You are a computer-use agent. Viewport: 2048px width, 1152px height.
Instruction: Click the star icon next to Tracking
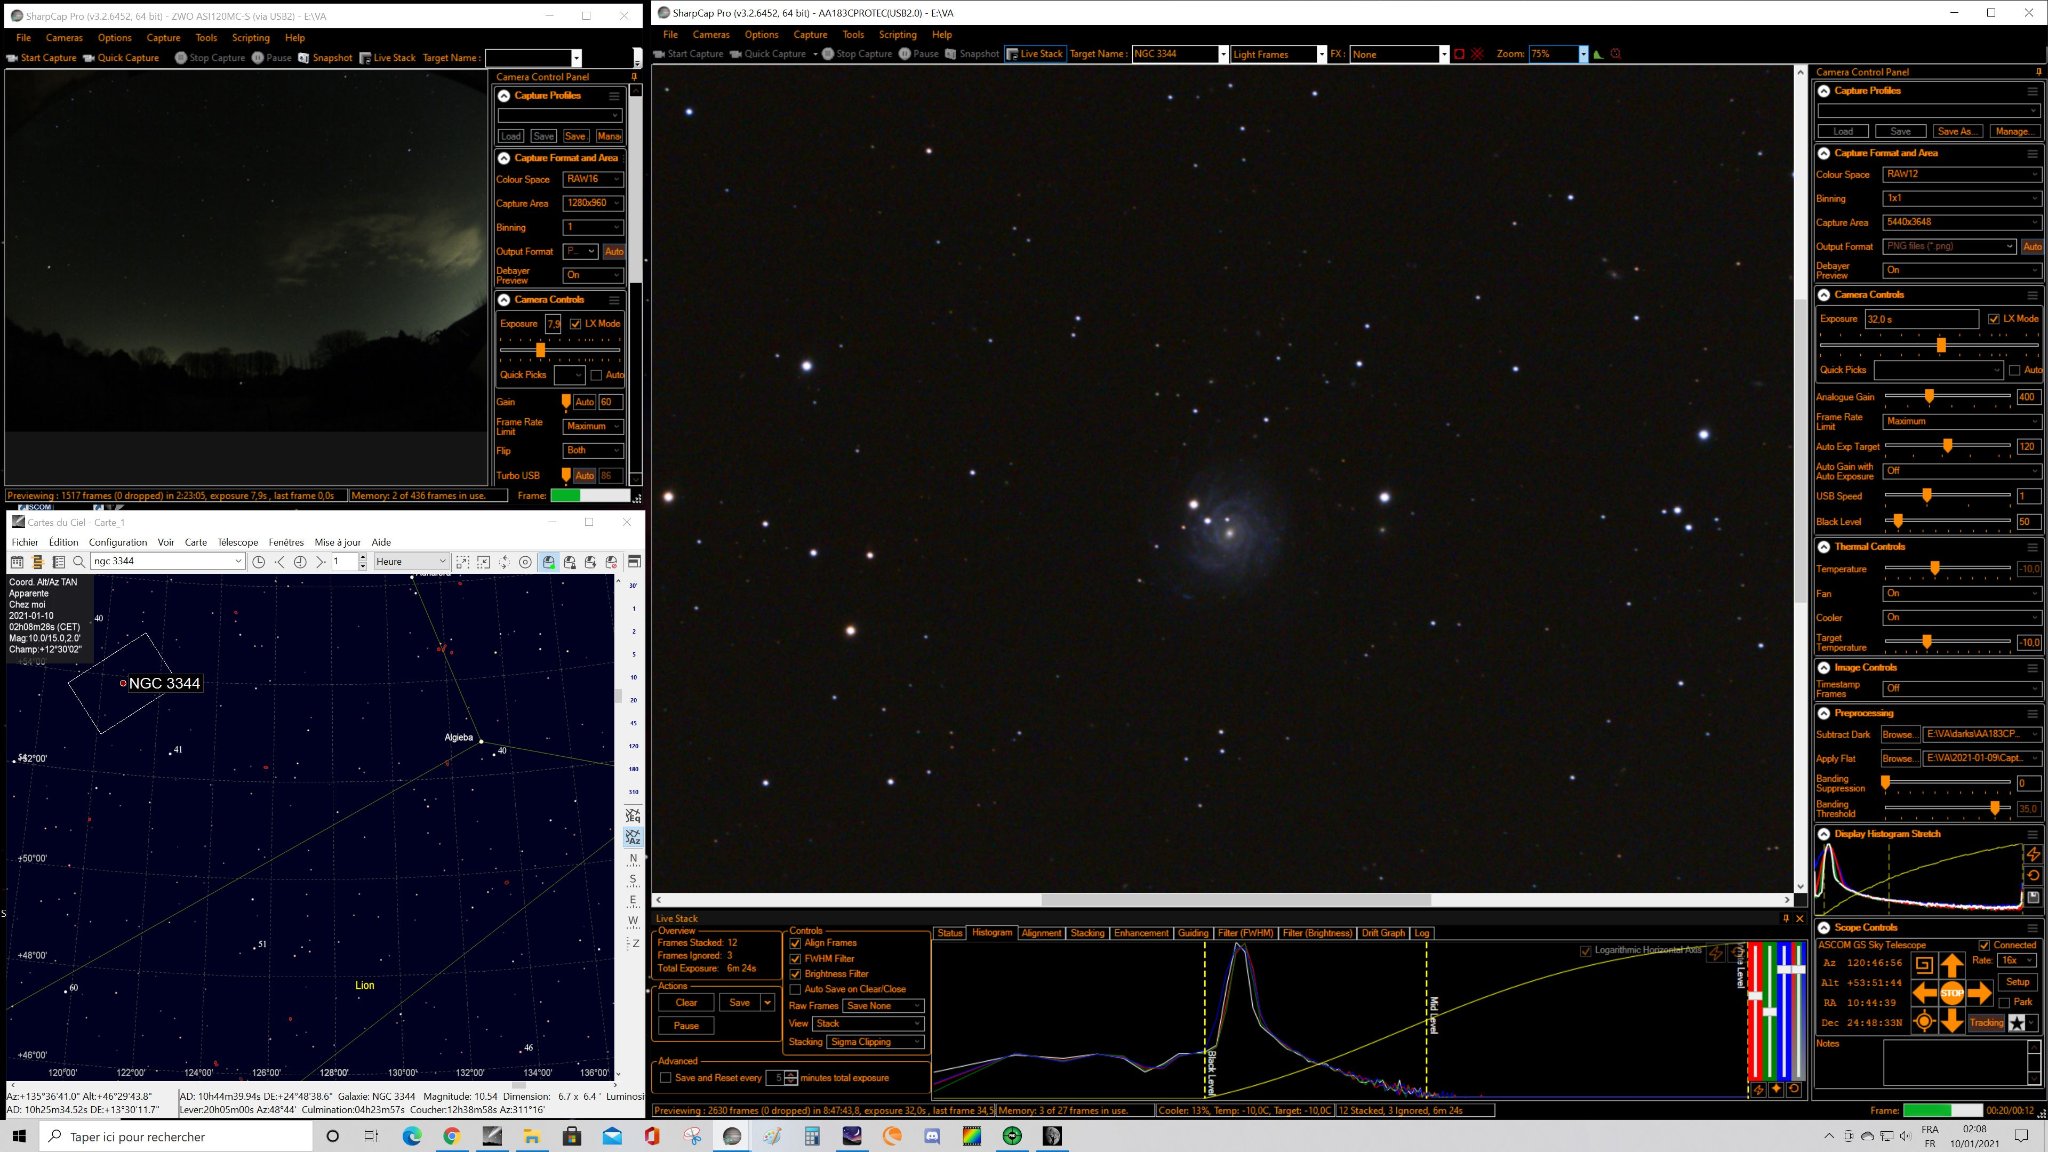(x=2017, y=1023)
